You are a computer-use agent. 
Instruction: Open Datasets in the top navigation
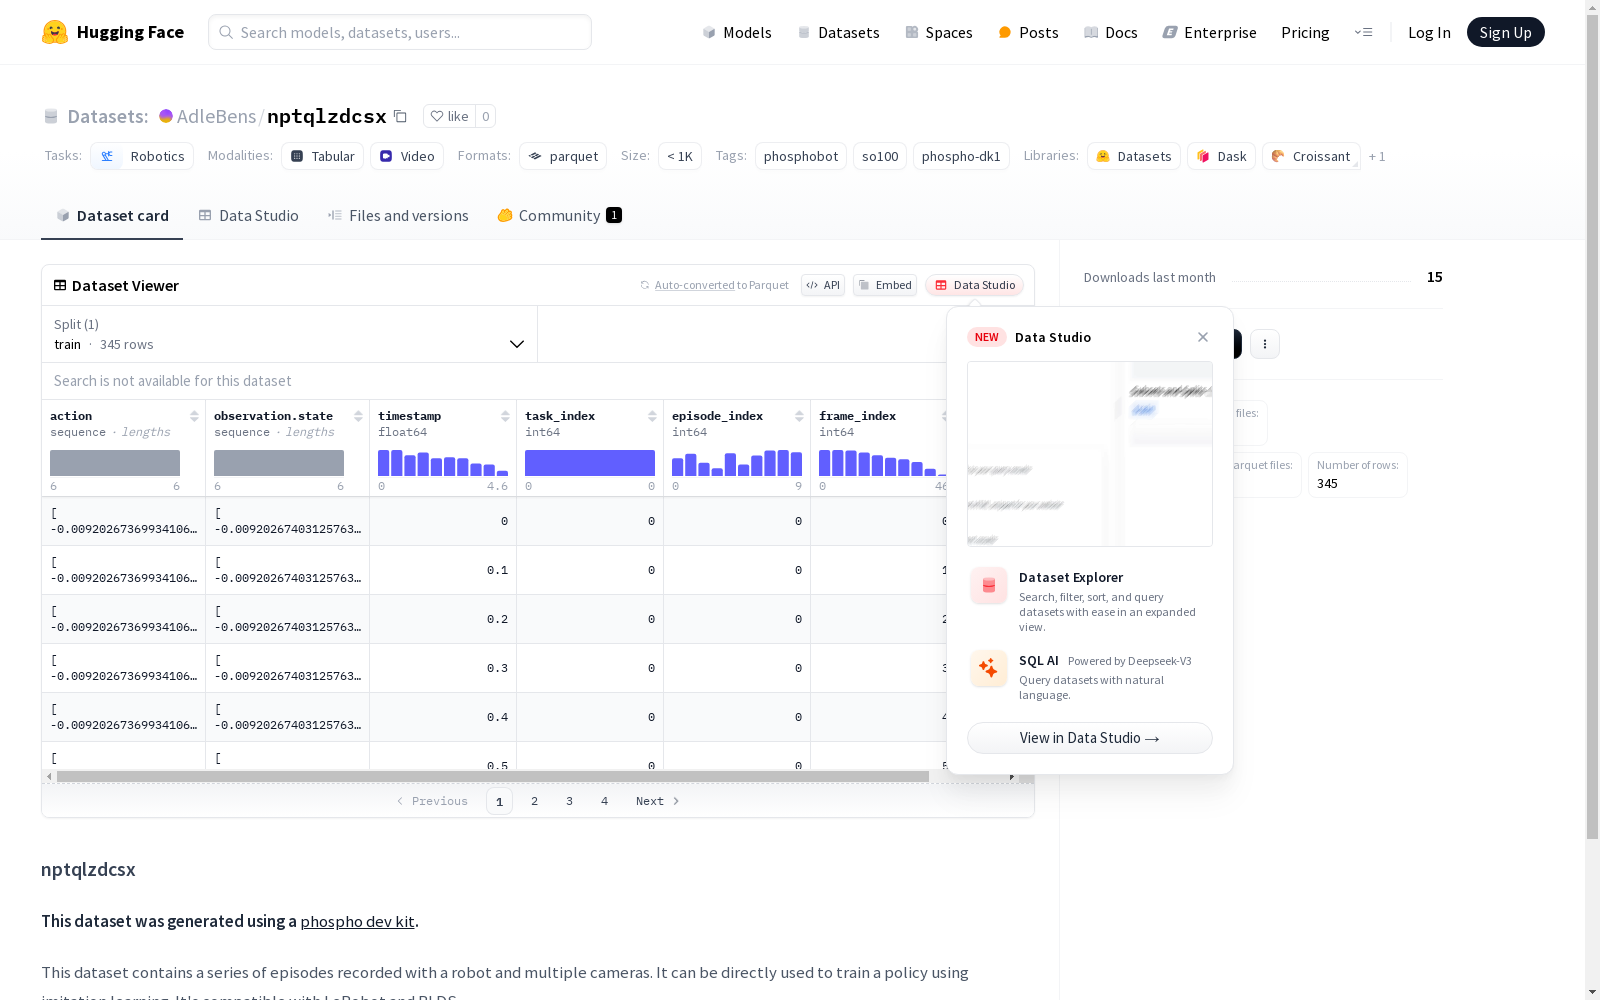coord(838,32)
